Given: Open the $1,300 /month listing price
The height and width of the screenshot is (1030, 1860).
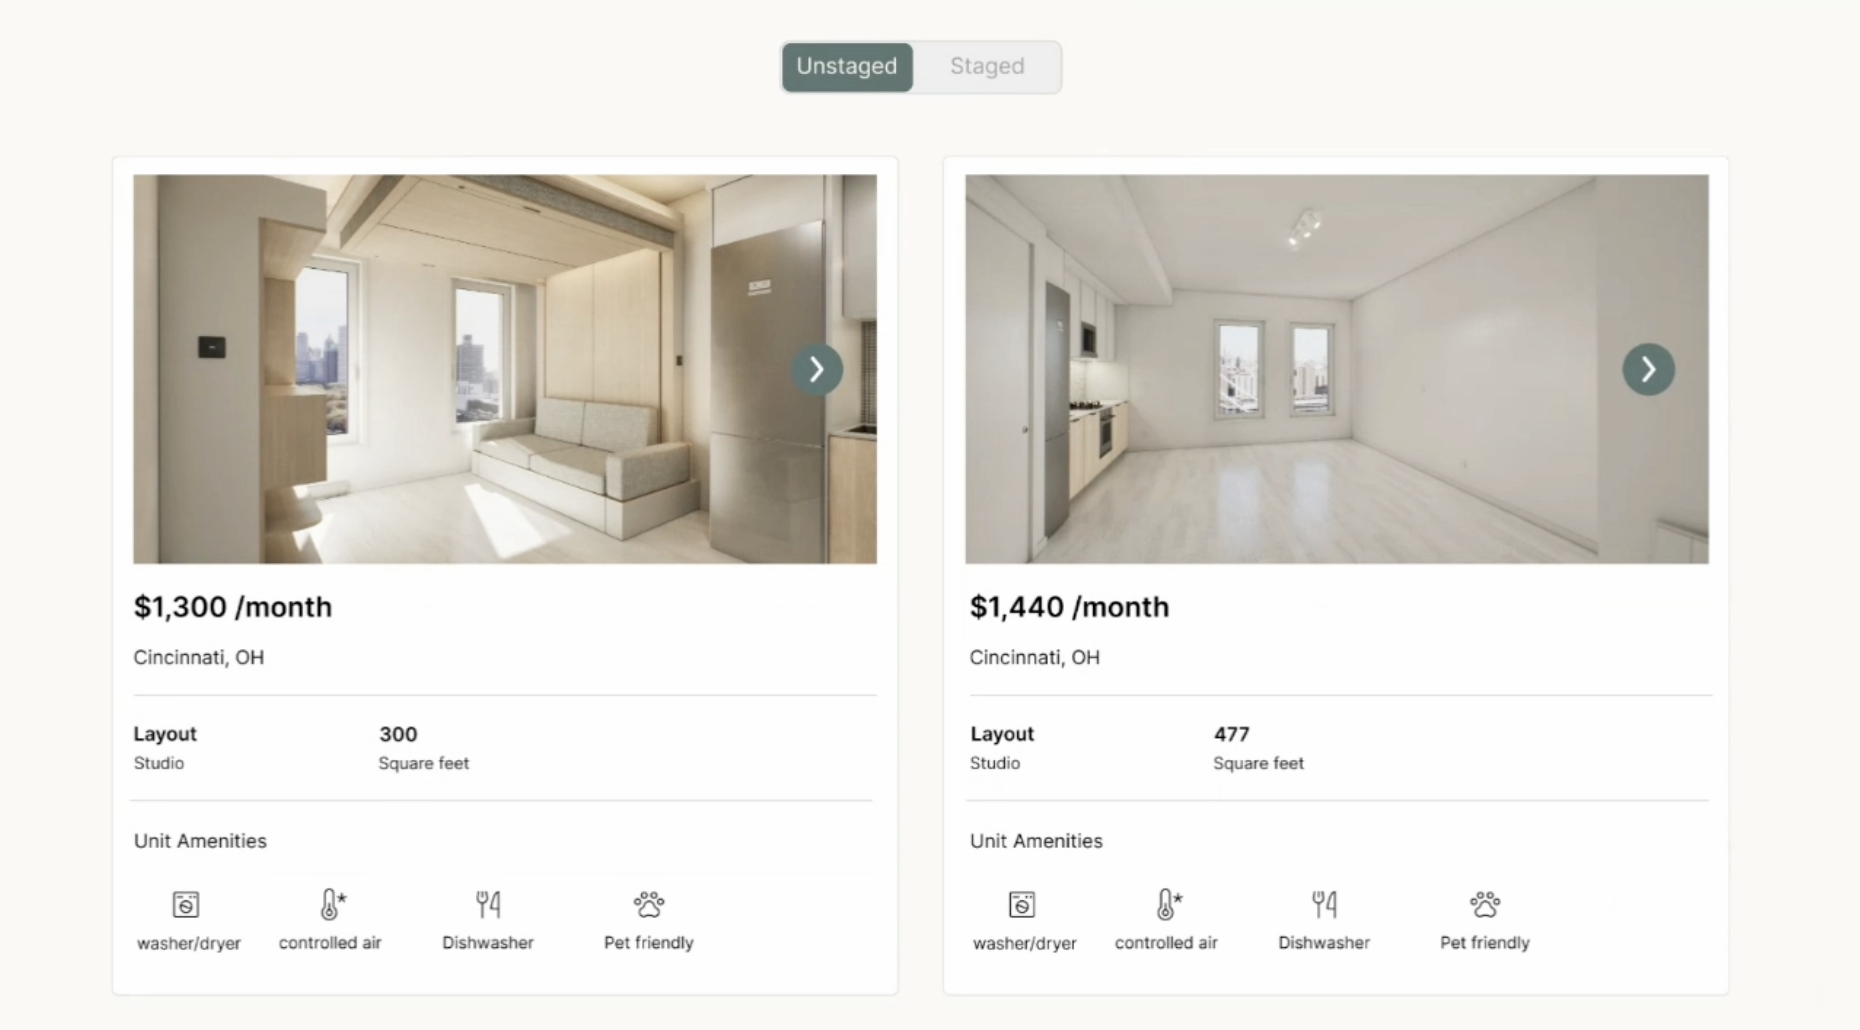Looking at the screenshot, I should (233, 607).
